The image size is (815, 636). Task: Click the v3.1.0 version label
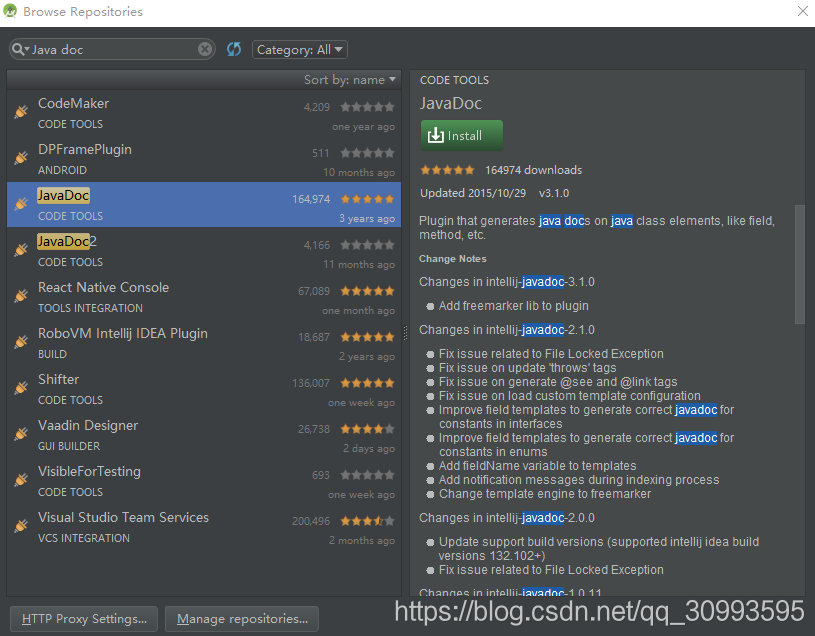tap(554, 193)
